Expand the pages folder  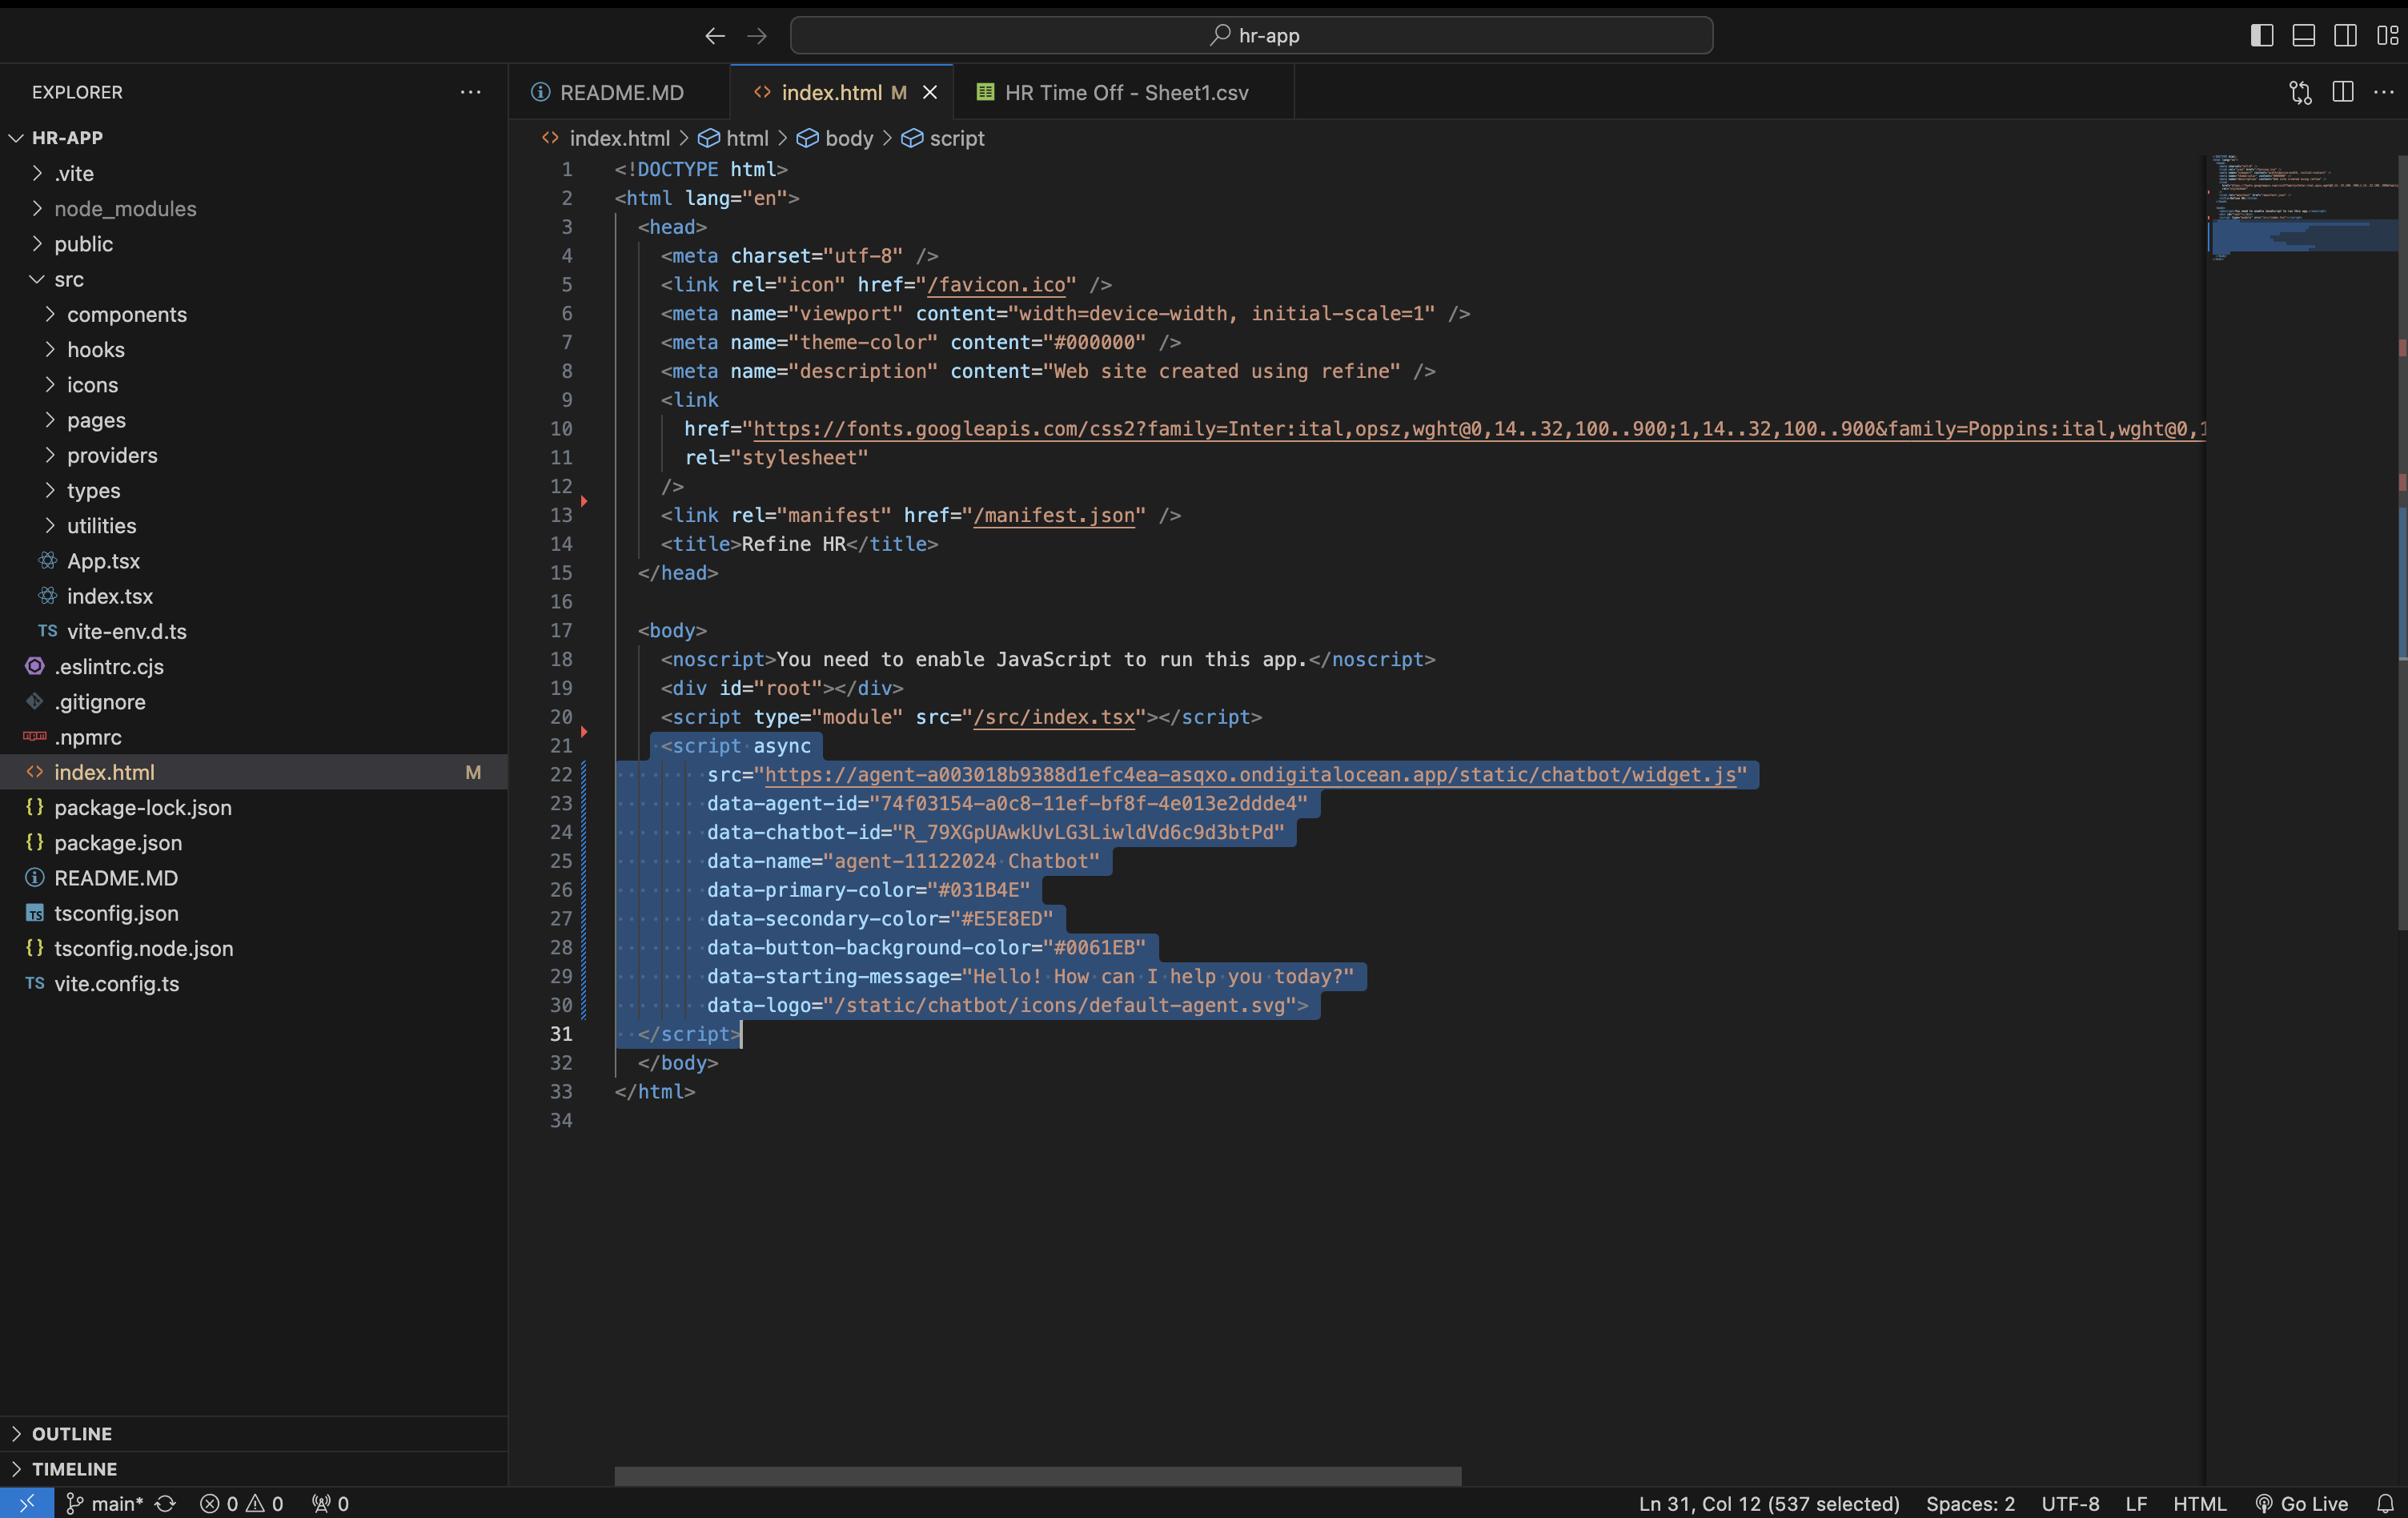click(x=254, y=420)
